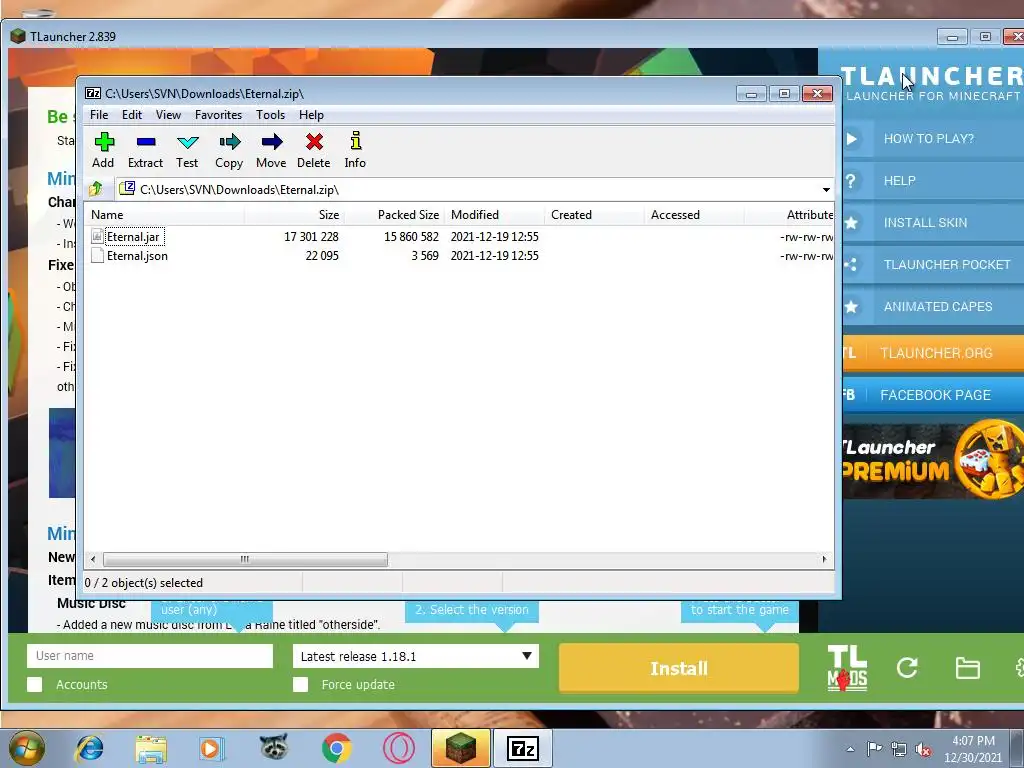Open Internet Explorer from the taskbar
The width and height of the screenshot is (1024, 768).
89,748
